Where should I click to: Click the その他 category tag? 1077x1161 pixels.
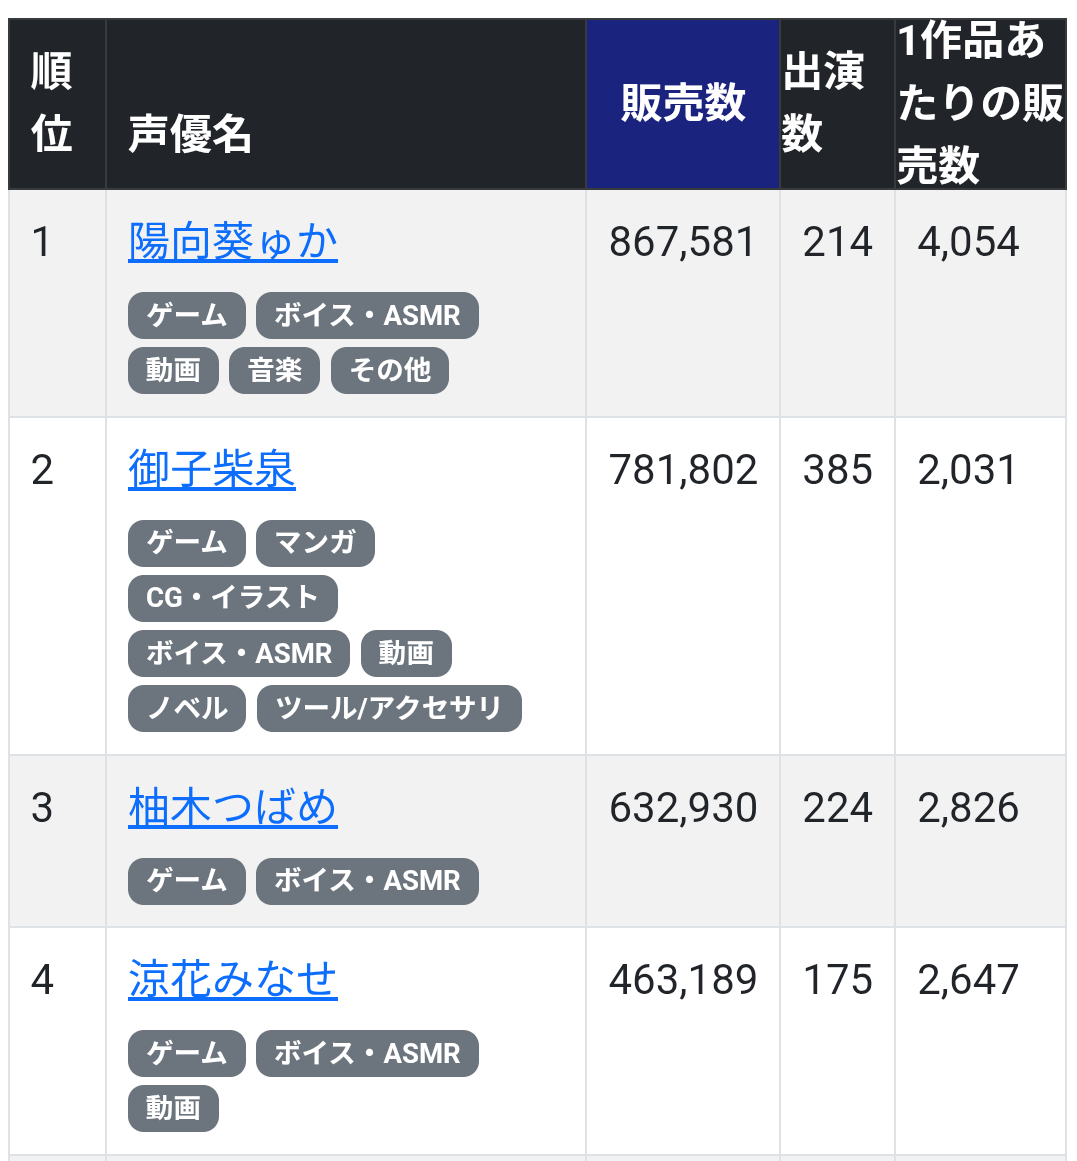[x=390, y=370]
